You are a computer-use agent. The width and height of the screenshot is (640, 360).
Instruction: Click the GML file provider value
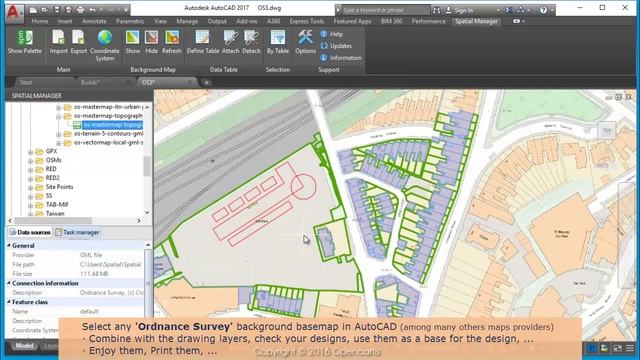pos(91,255)
